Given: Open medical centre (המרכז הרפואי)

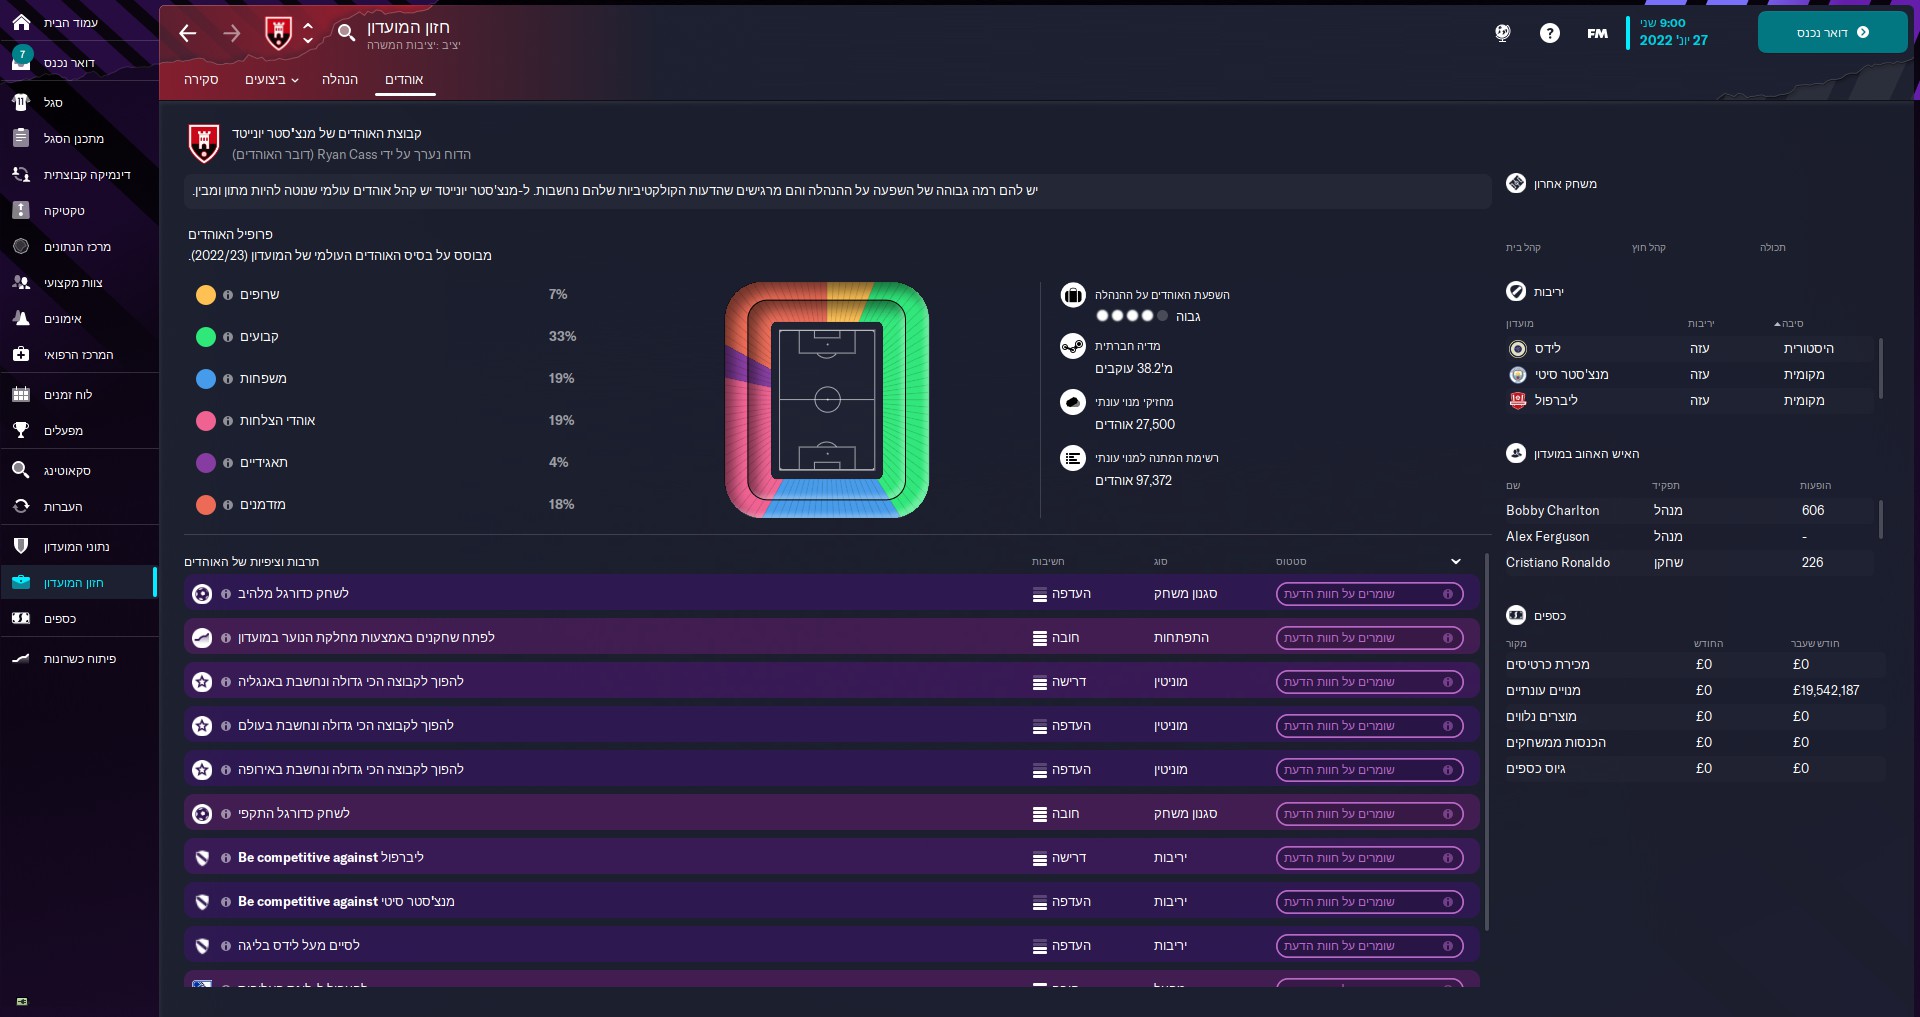Looking at the screenshot, I should pyautogui.click(x=79, y=354).
